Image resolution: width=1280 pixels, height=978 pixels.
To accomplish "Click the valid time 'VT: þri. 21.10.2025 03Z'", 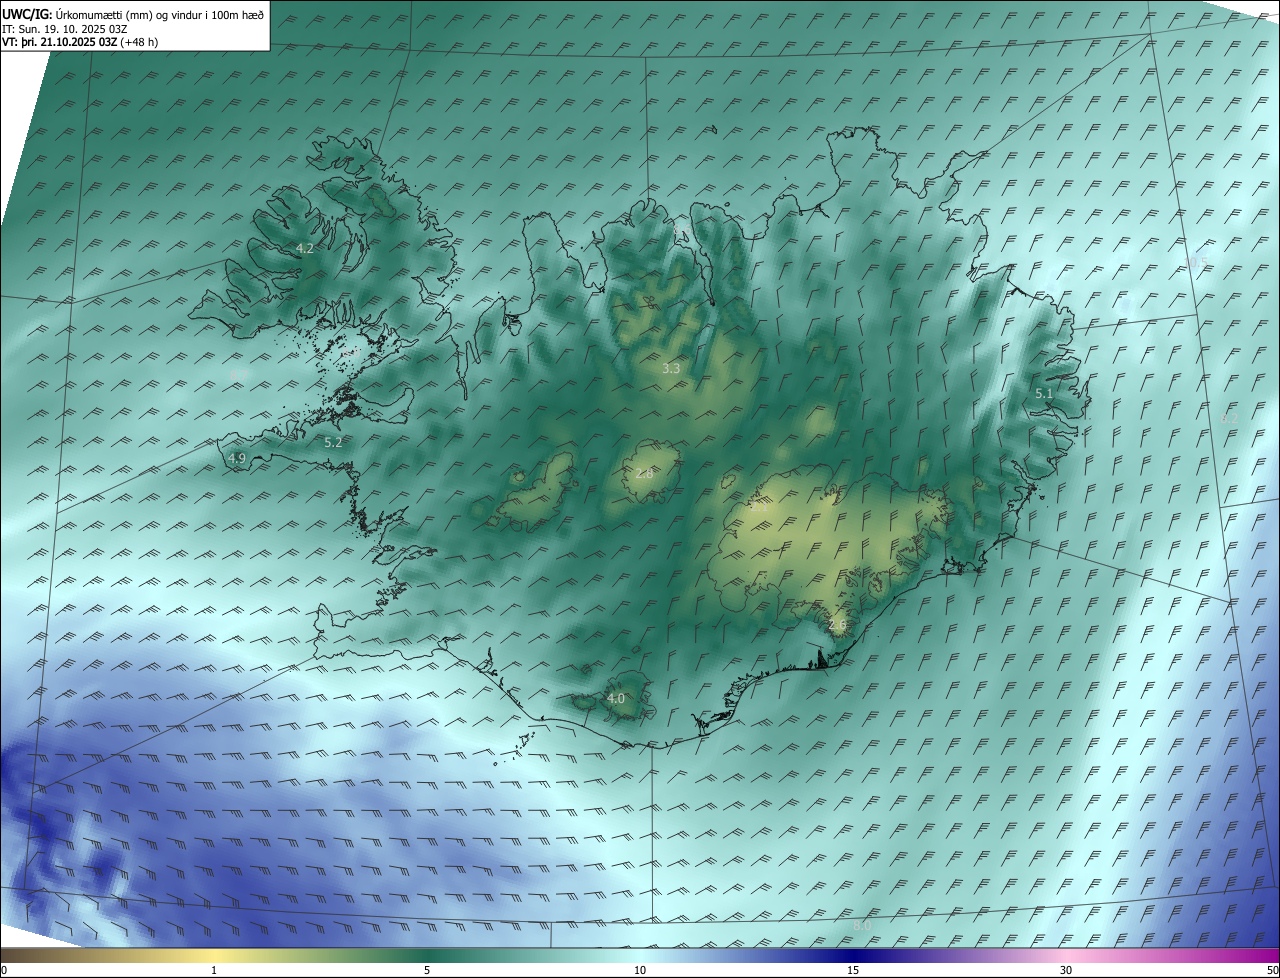I will click(x=60, y=42).
